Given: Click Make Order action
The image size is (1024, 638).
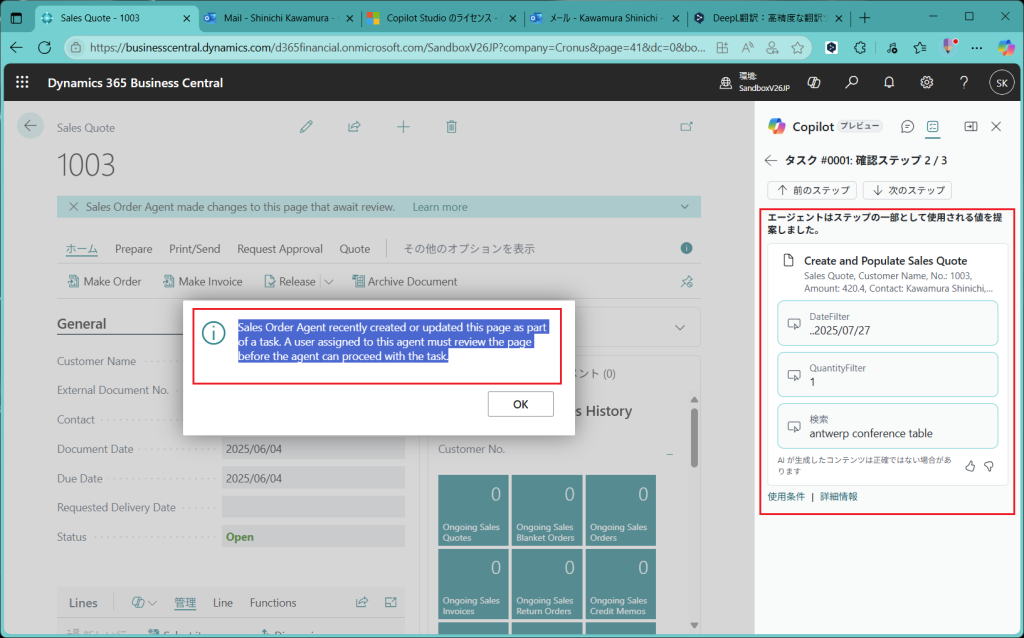Looking at the screenshot, I should click(x=104, y=281).
